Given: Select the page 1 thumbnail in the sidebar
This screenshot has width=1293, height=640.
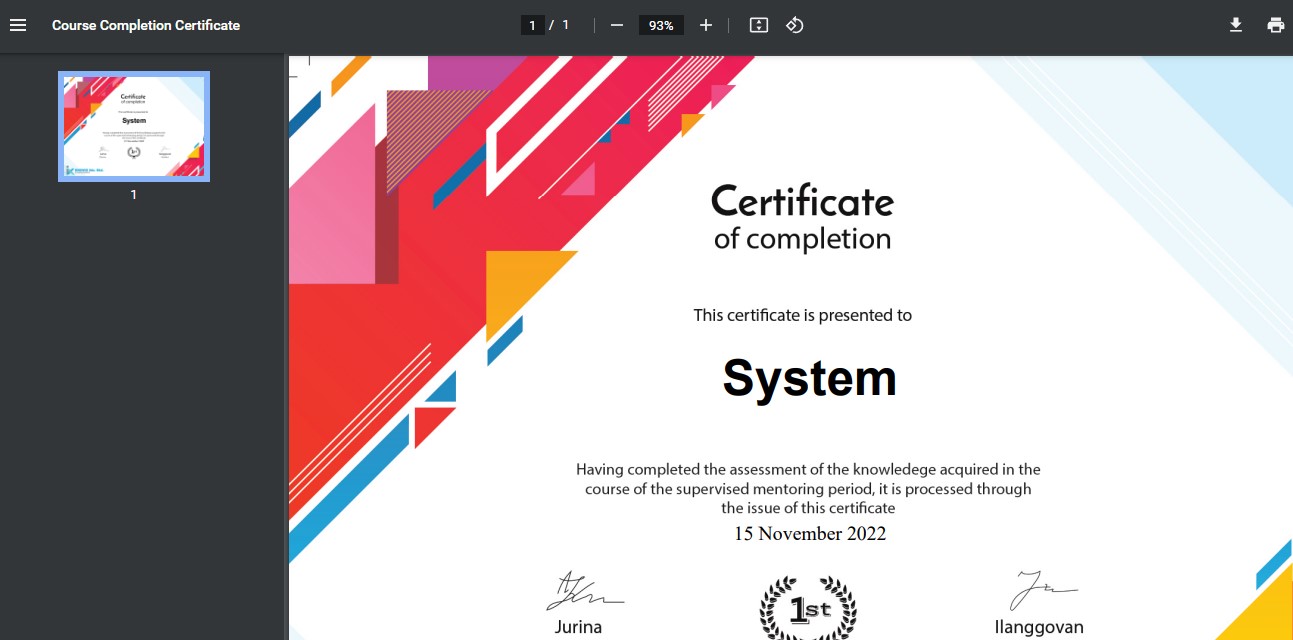Looking at the screenshot, I should pyautogui.click(x=134, y=126).
